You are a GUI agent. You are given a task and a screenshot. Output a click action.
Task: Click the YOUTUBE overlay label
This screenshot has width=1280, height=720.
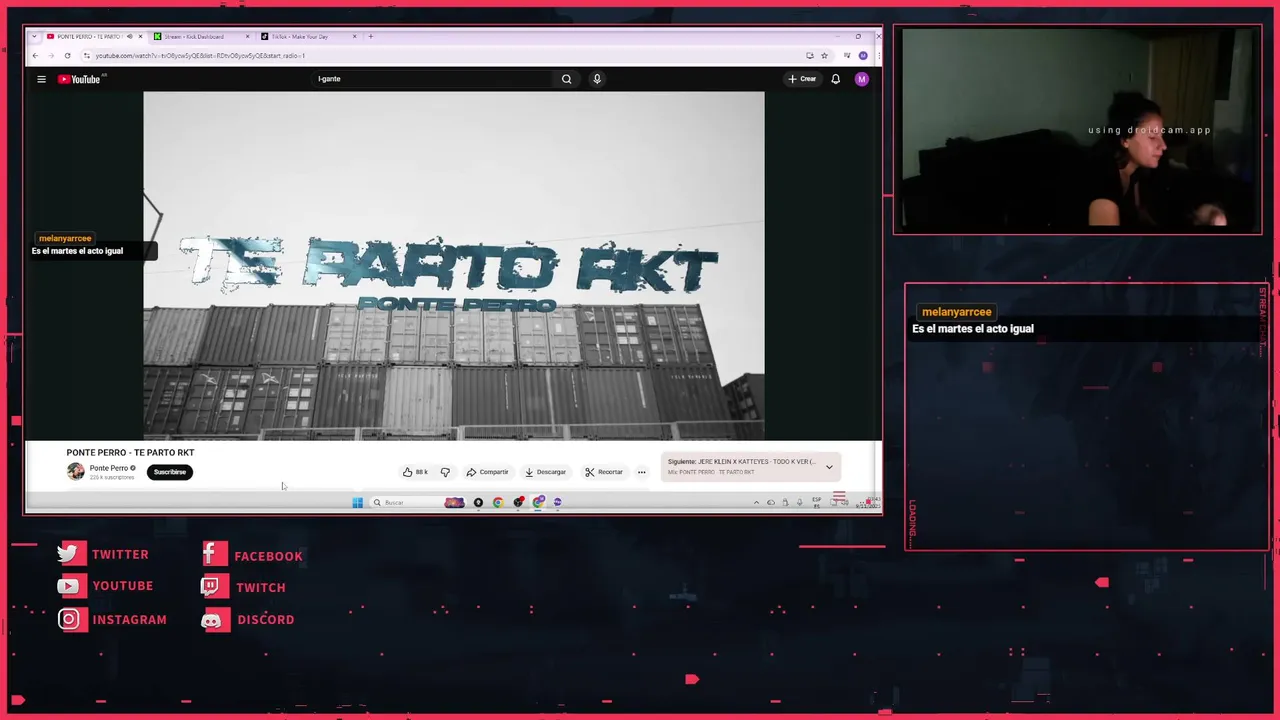coord(122,586)
